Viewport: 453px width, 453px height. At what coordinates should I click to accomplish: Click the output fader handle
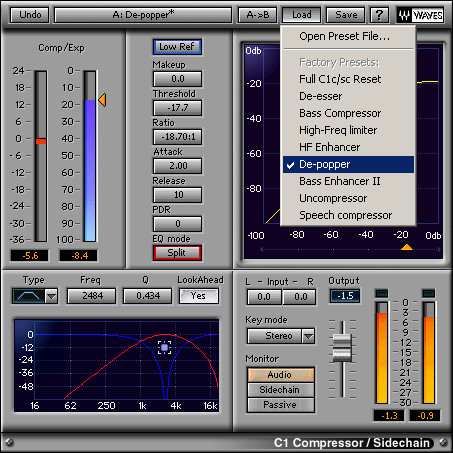tap(342, 348)
